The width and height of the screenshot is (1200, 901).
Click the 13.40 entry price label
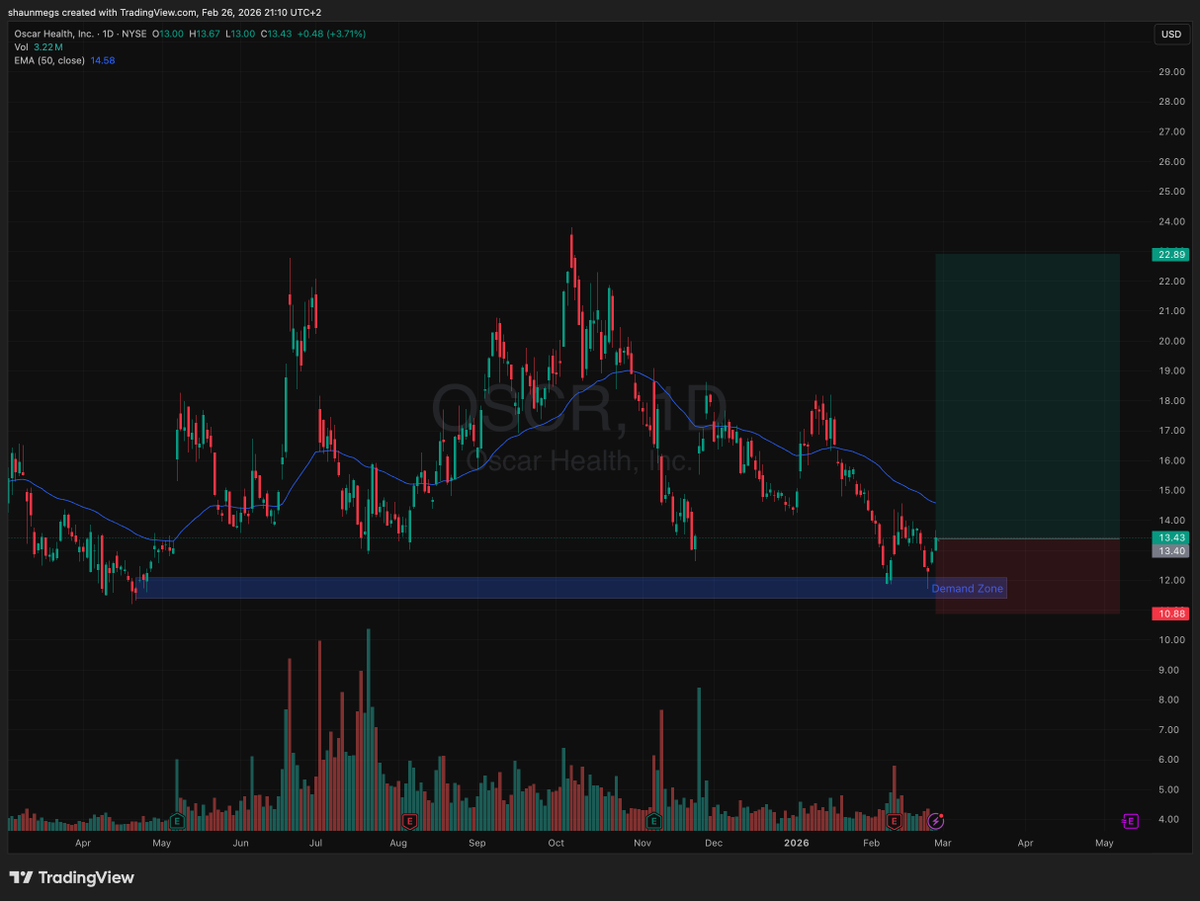pos(1171,550)
